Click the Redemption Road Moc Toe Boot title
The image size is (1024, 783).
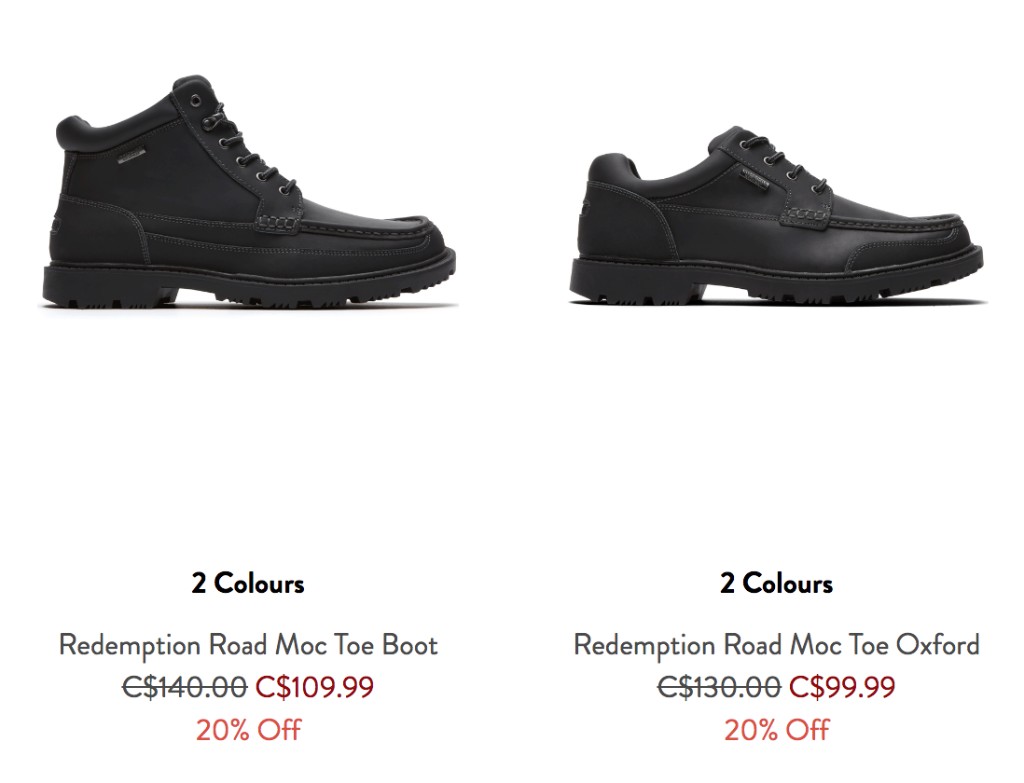(x=248, y=644)
